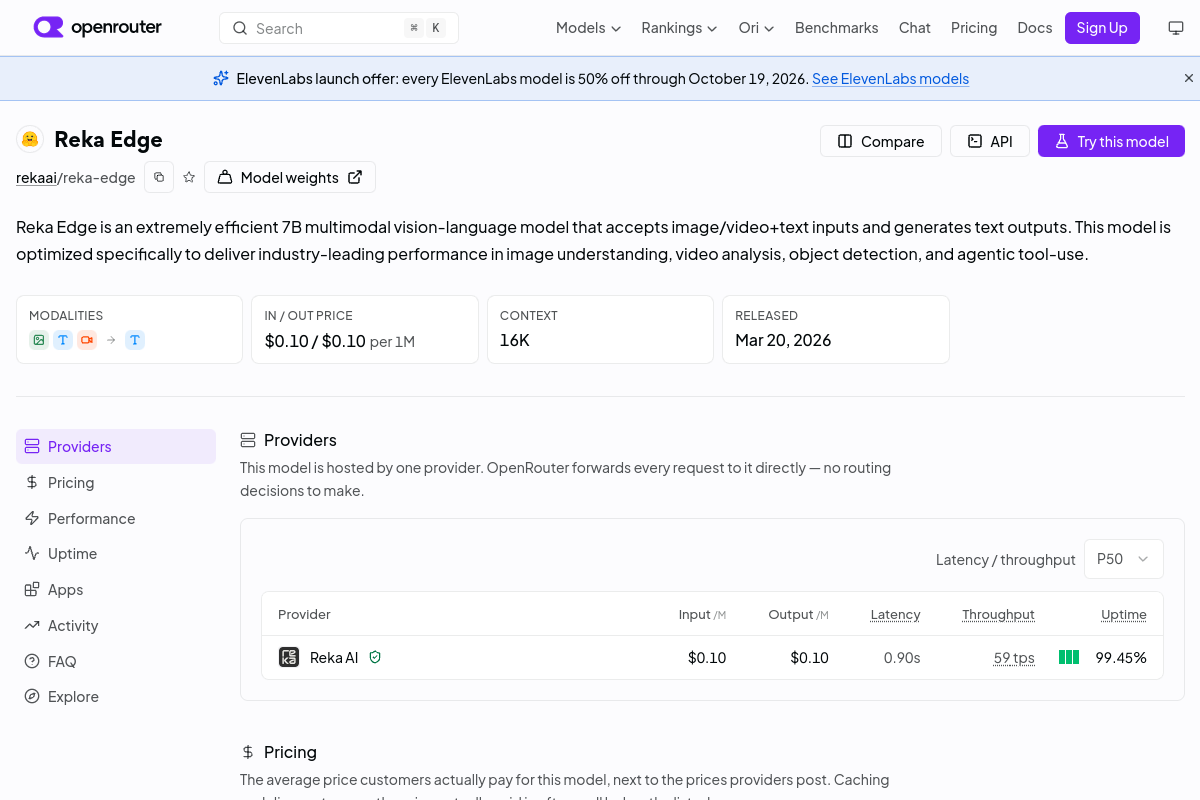The height and width of the screenshot is (800, 1200).
Task: Click the output text modality icon after the arrow
Action: (135, 340)
